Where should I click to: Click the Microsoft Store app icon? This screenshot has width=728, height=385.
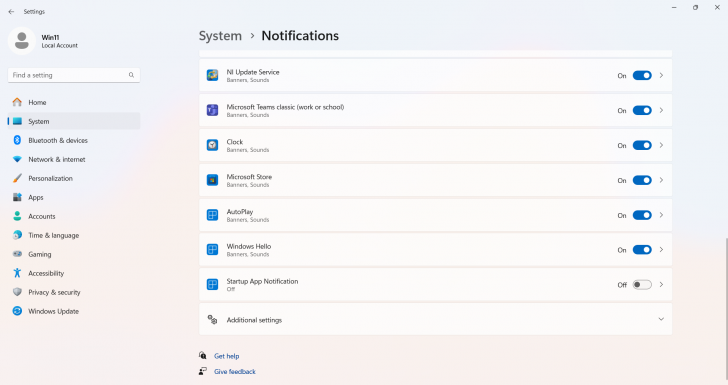tap(212, 180)
